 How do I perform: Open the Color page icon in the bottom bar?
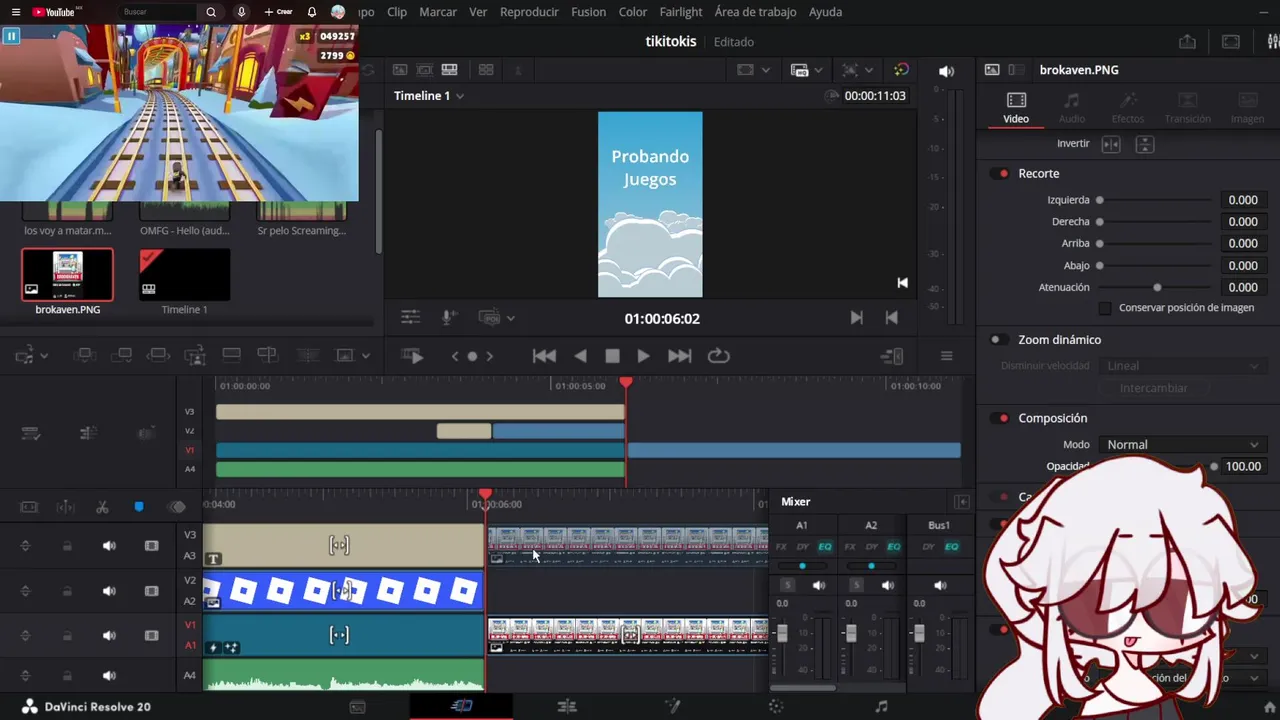point(776,706)
